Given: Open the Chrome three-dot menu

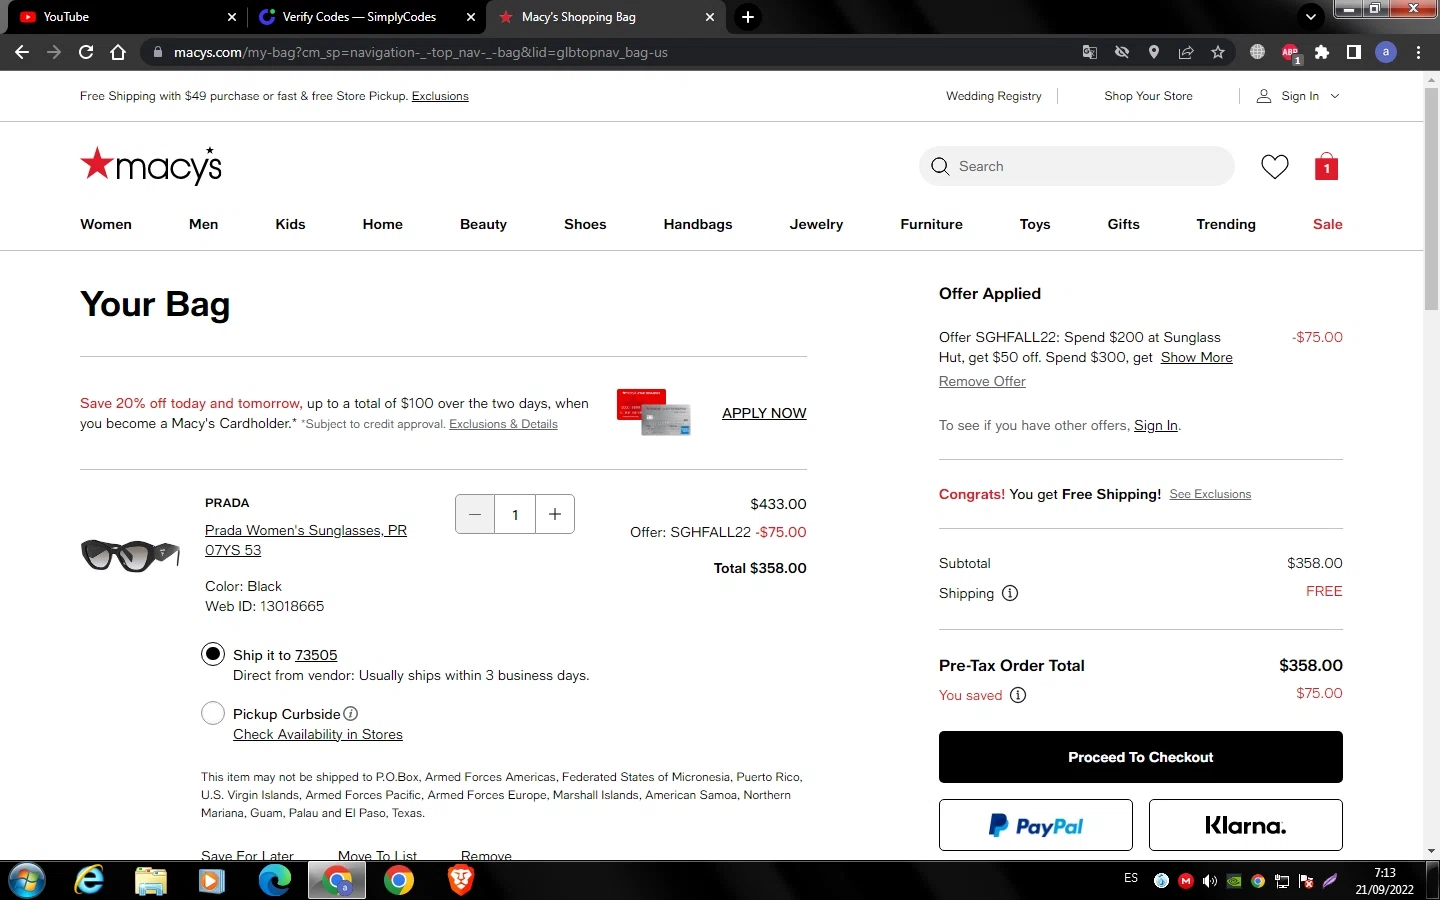Looking at the screenshot, I should coord(1418,52).
